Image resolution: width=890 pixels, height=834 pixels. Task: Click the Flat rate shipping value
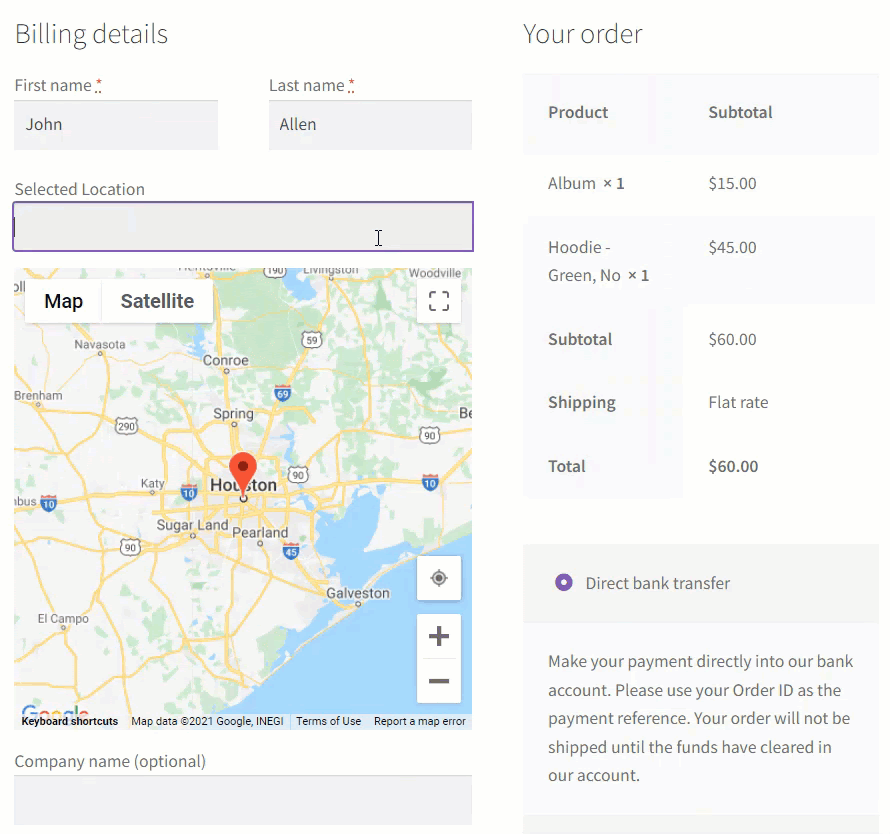click(x=738, y=402)
